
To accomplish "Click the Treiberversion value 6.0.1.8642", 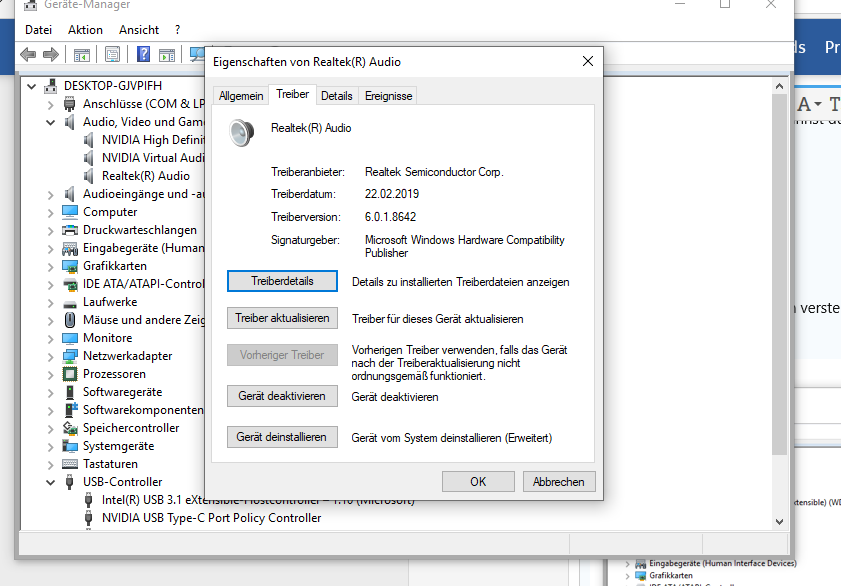I will (x=390, y=217).
